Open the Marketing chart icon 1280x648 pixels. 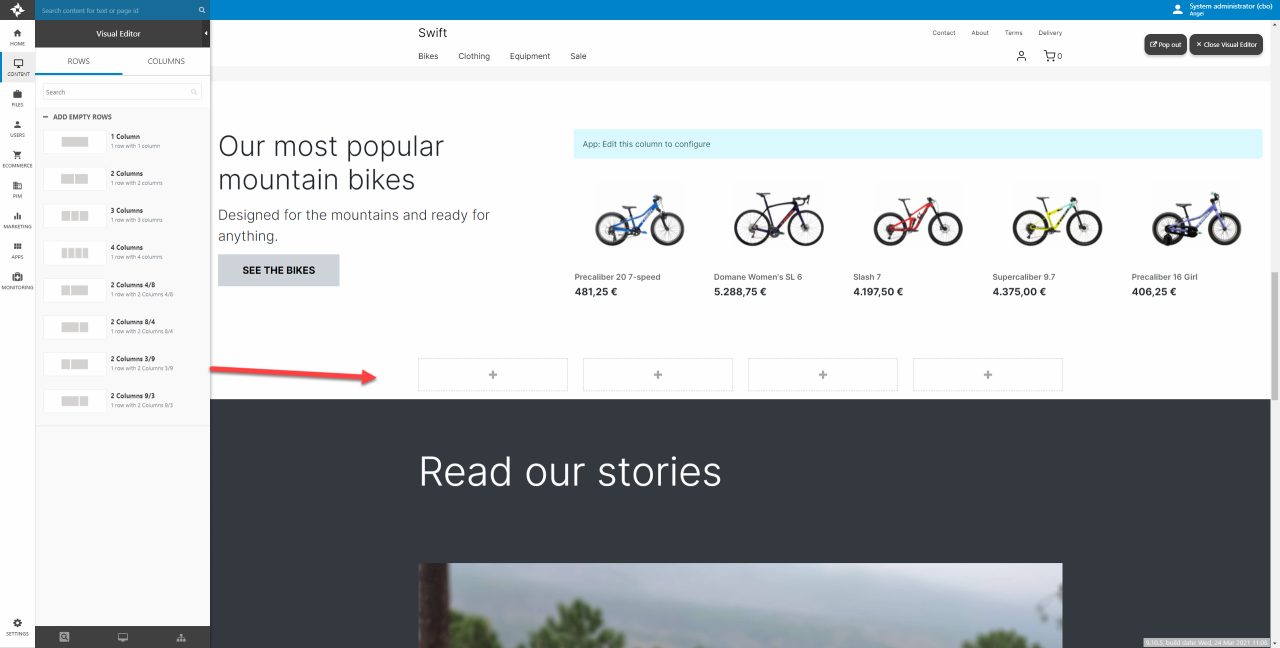[x=17, y=219]
